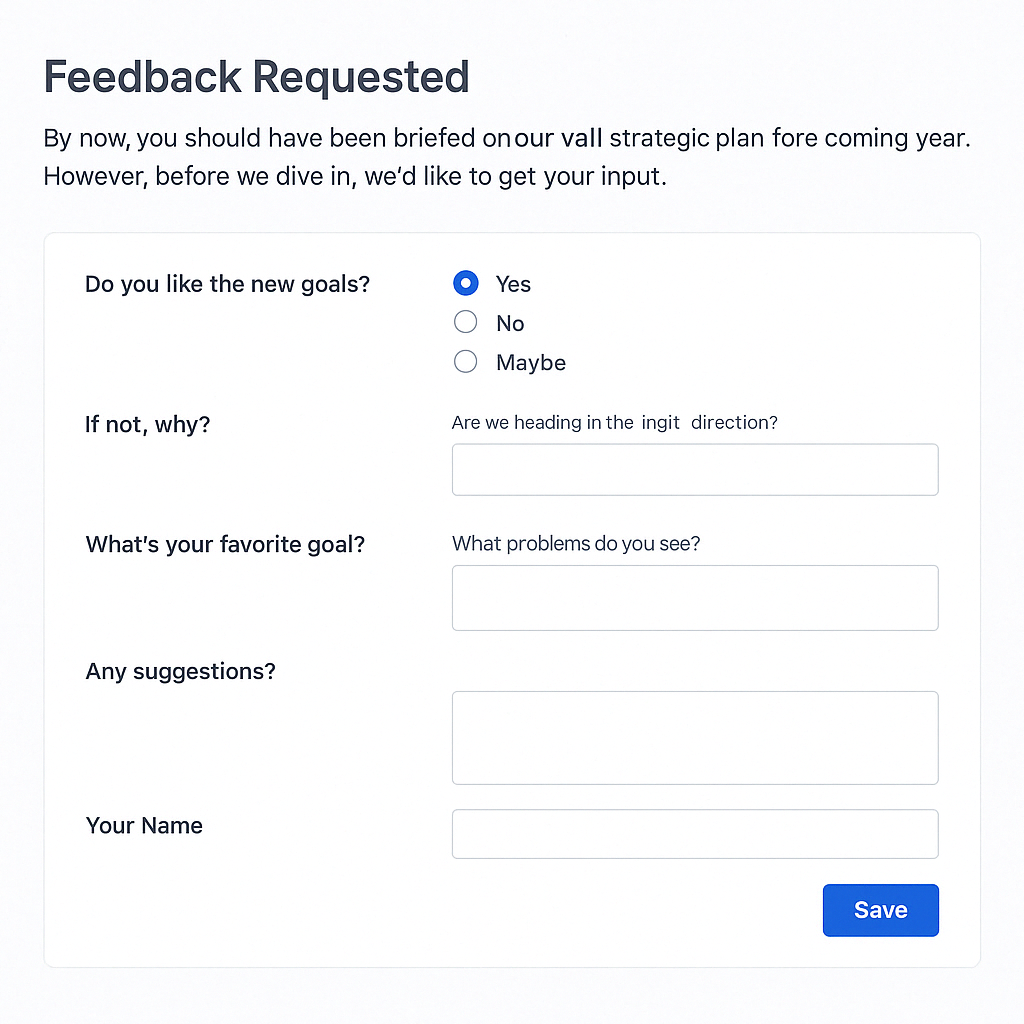Click the word "Maybe" next to its radio
The image size is (1024, 1024).
coord(530,362)
